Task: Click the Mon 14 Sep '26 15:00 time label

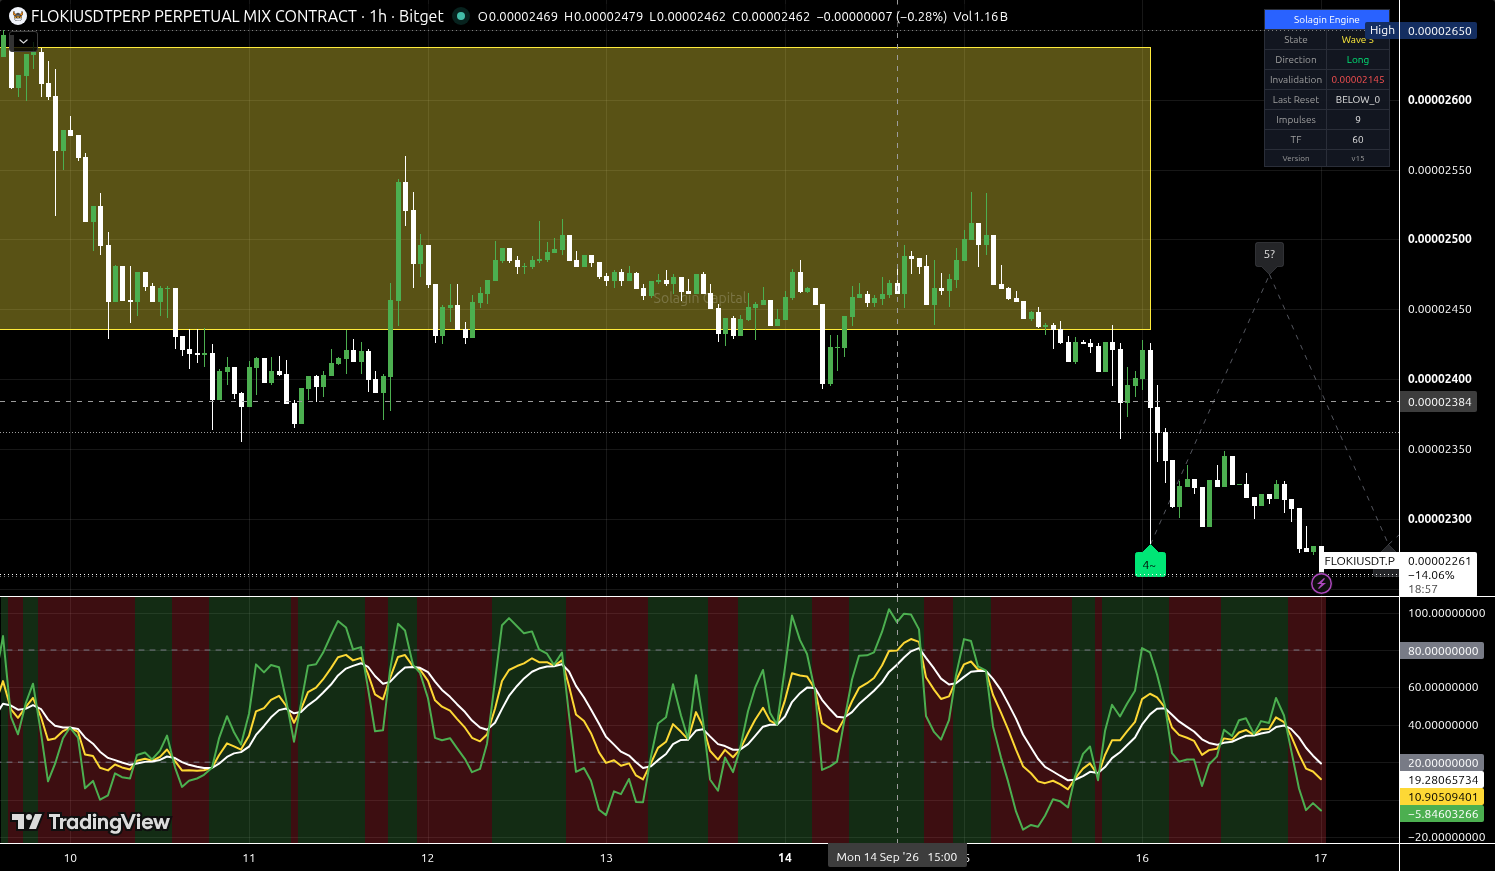Action: click(897, 857)
